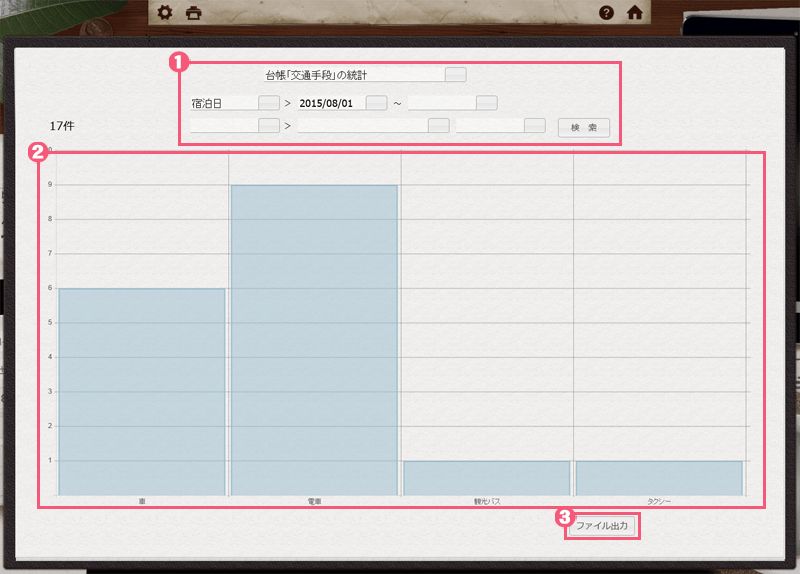Click the empty end date field
Image resolution: width=800 pixels, height=574 pixels.
coord(440,103)
